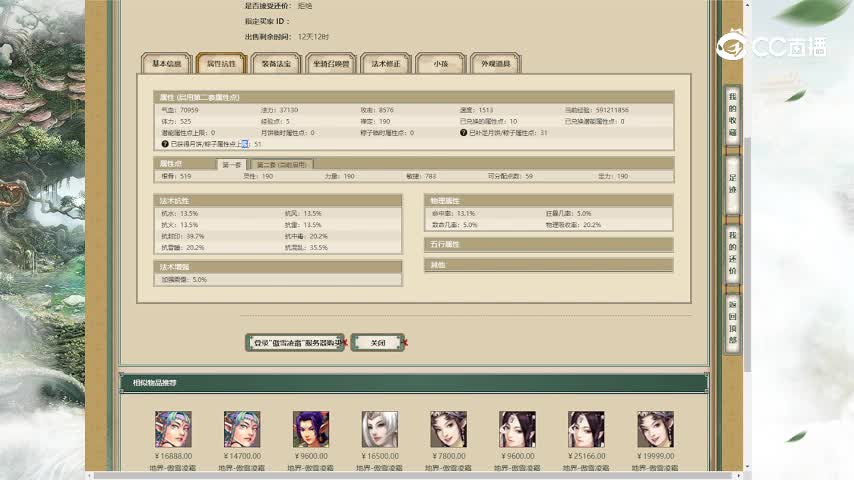
Task: Expand the 其他 section header
Action: [x=548, y=265]
